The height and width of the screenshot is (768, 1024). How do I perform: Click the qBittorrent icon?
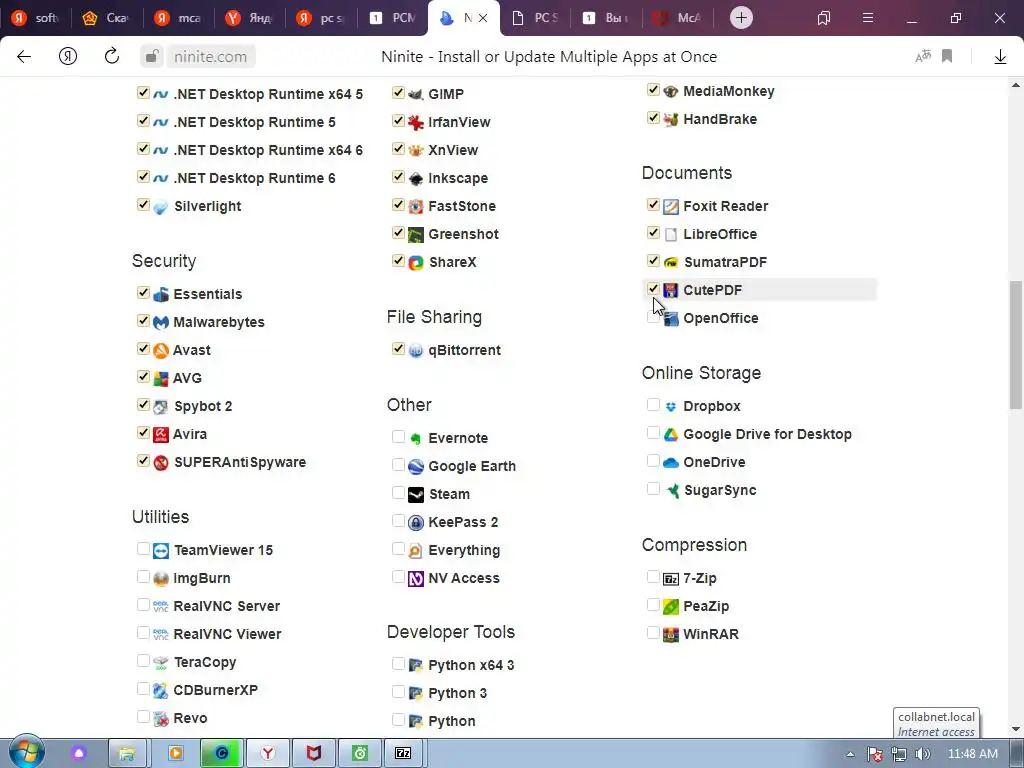tap(415, 351)
